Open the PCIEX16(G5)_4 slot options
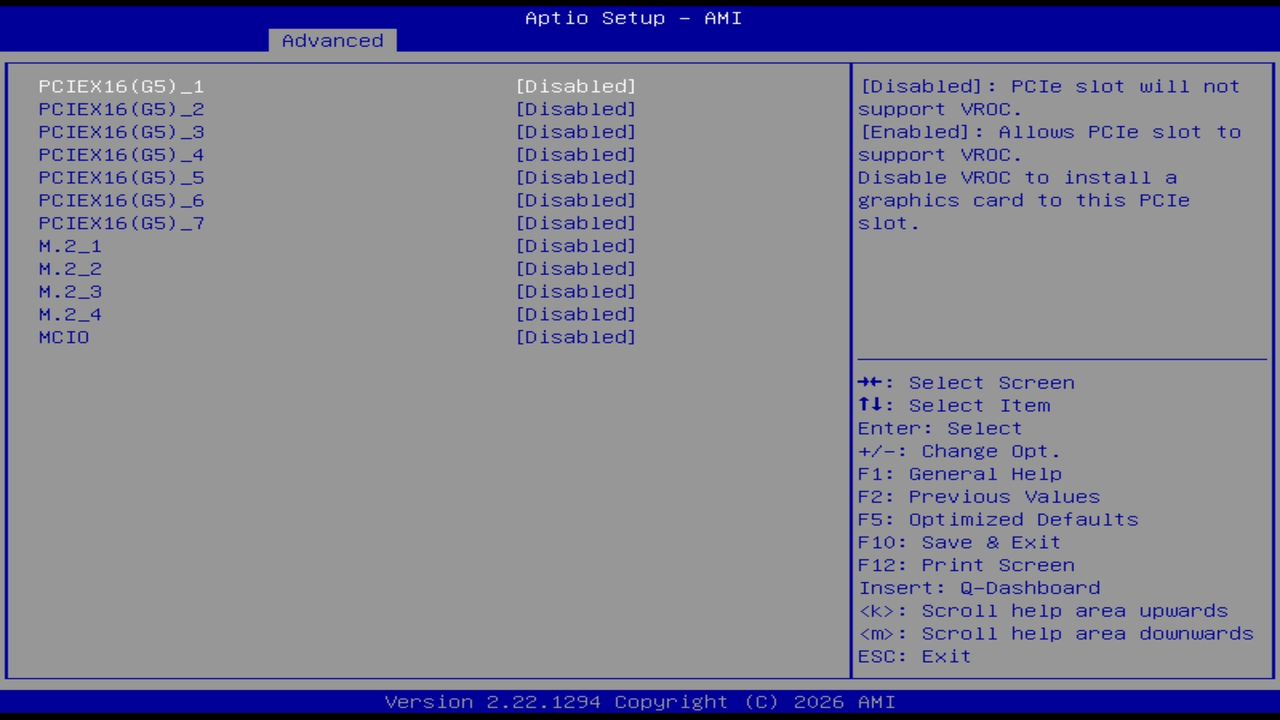This screenshot has width=1280, height=720. (x=576, y=155)
